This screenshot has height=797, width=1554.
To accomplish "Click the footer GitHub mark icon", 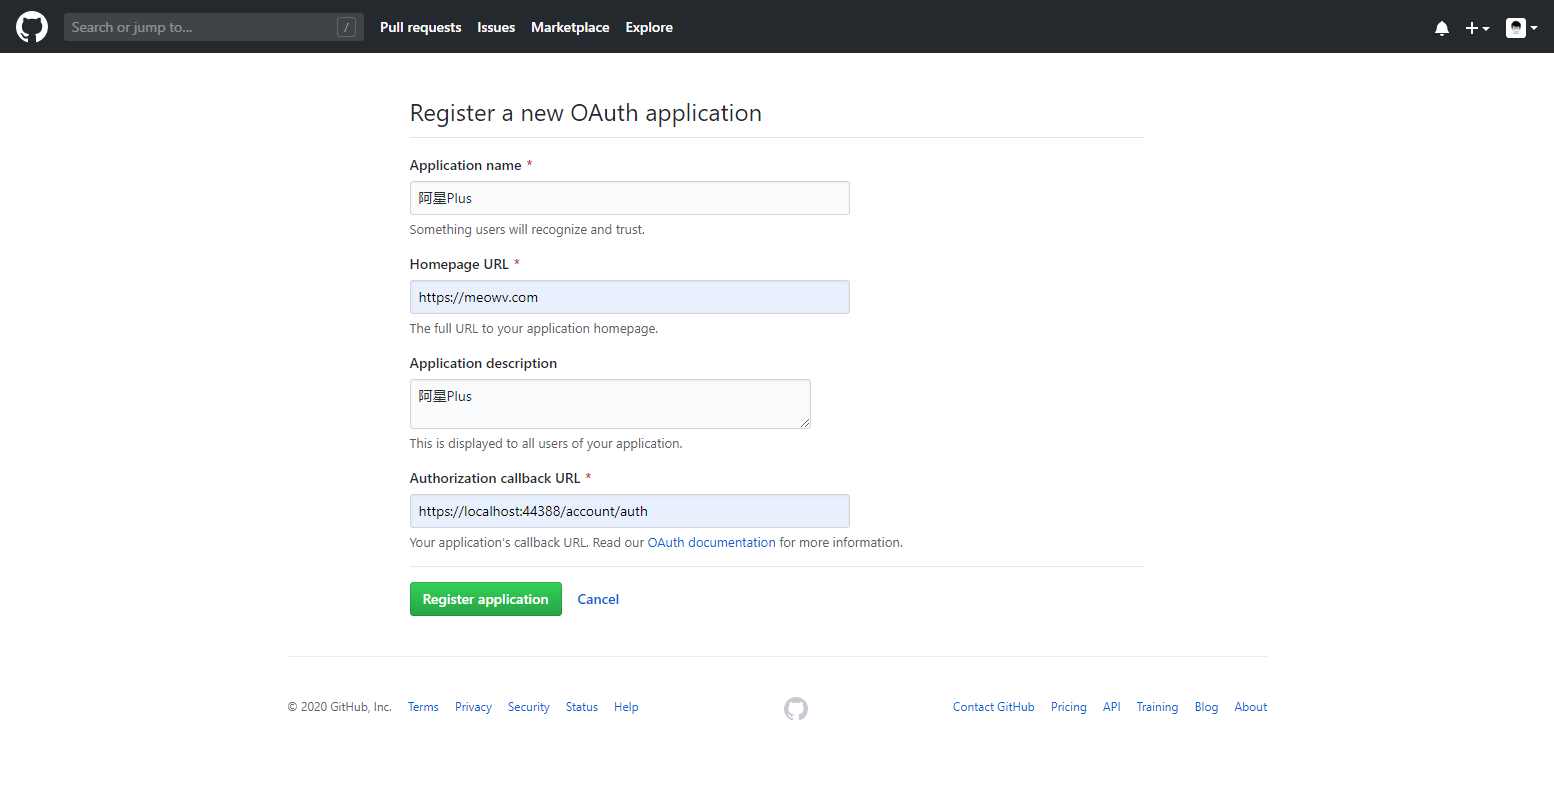I will tap(796, 709).
